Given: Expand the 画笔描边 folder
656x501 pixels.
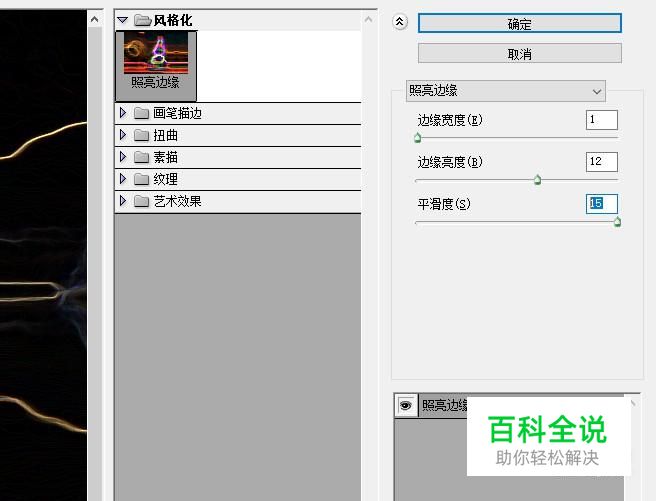Looking at the screenshot, I should (123, 113).
